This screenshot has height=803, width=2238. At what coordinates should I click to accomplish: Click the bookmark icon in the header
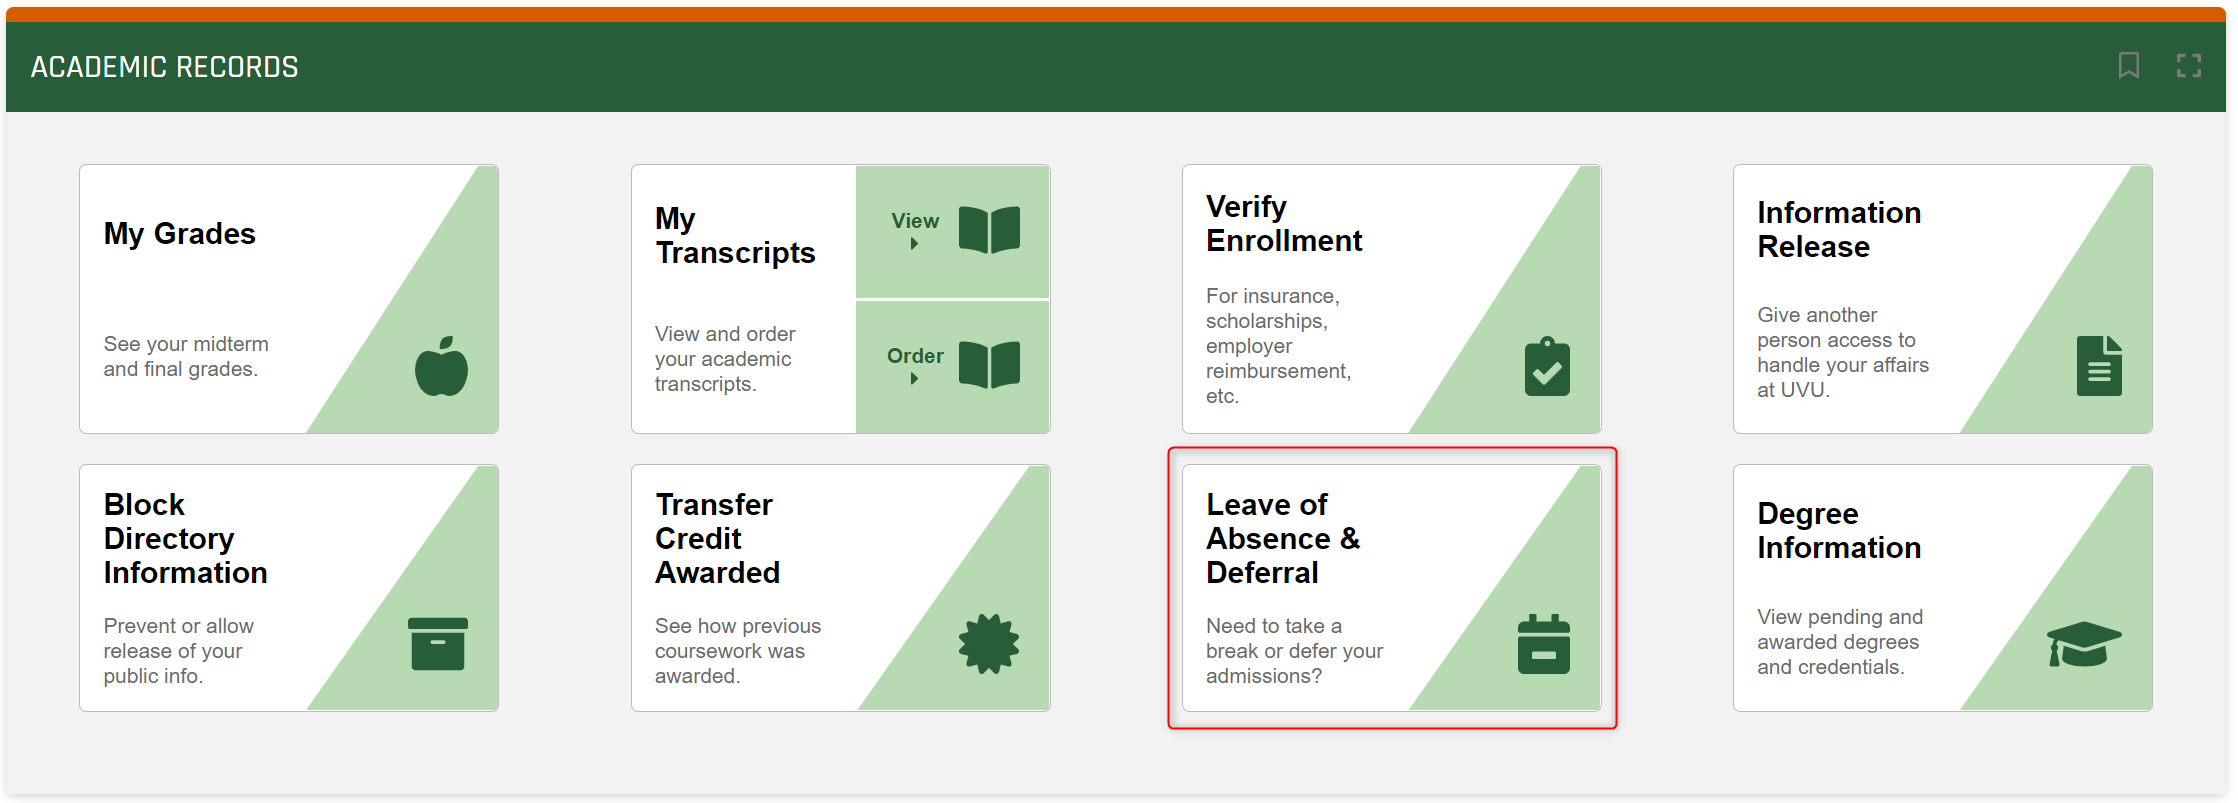(2129, 66)
